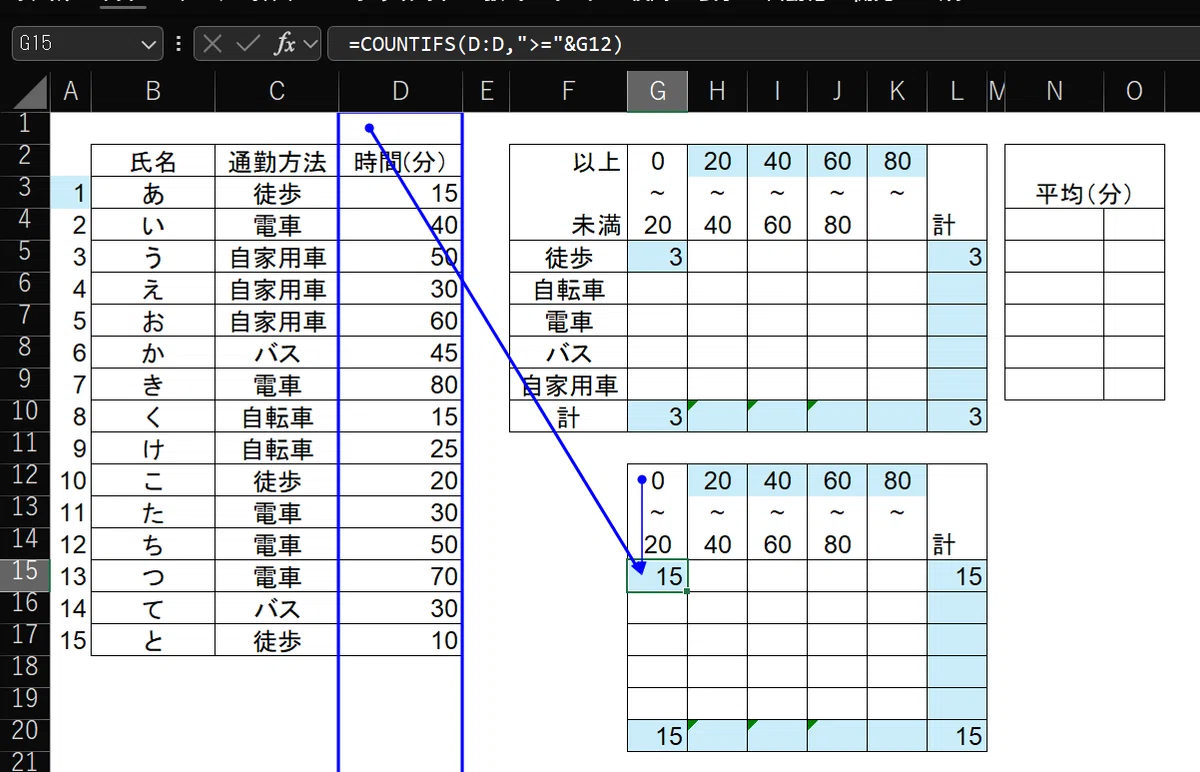
Task: Click cell H12 showing 20 in lower table
Action: 717,480
